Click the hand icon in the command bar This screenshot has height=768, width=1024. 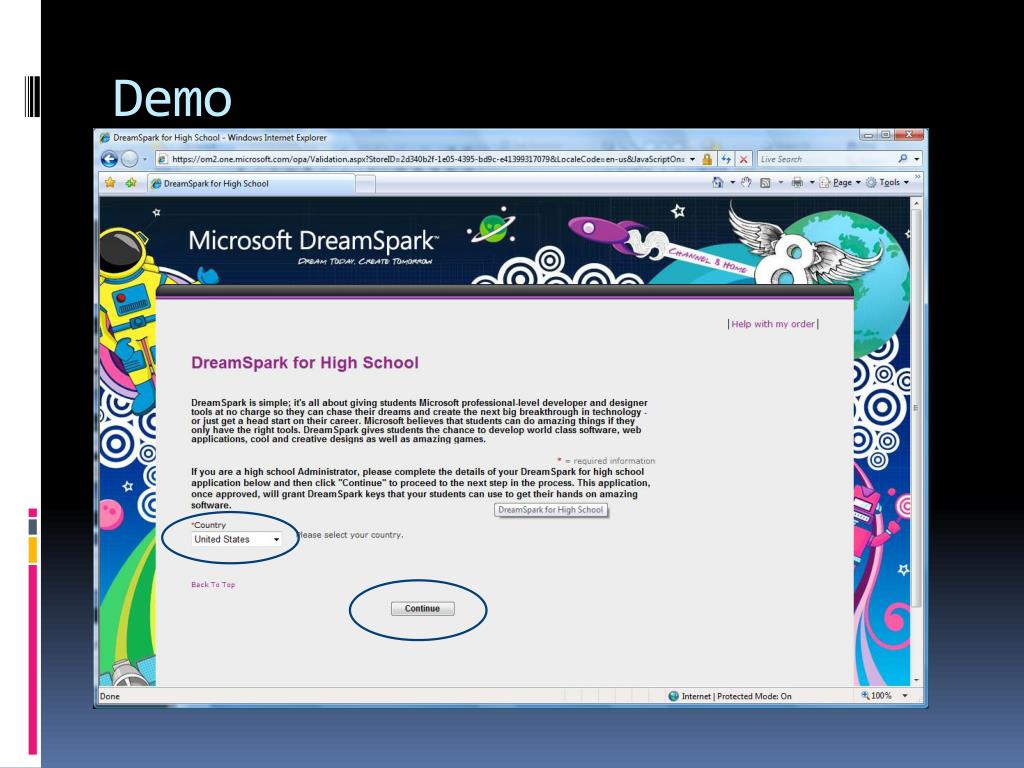click(x=746, y=183)
